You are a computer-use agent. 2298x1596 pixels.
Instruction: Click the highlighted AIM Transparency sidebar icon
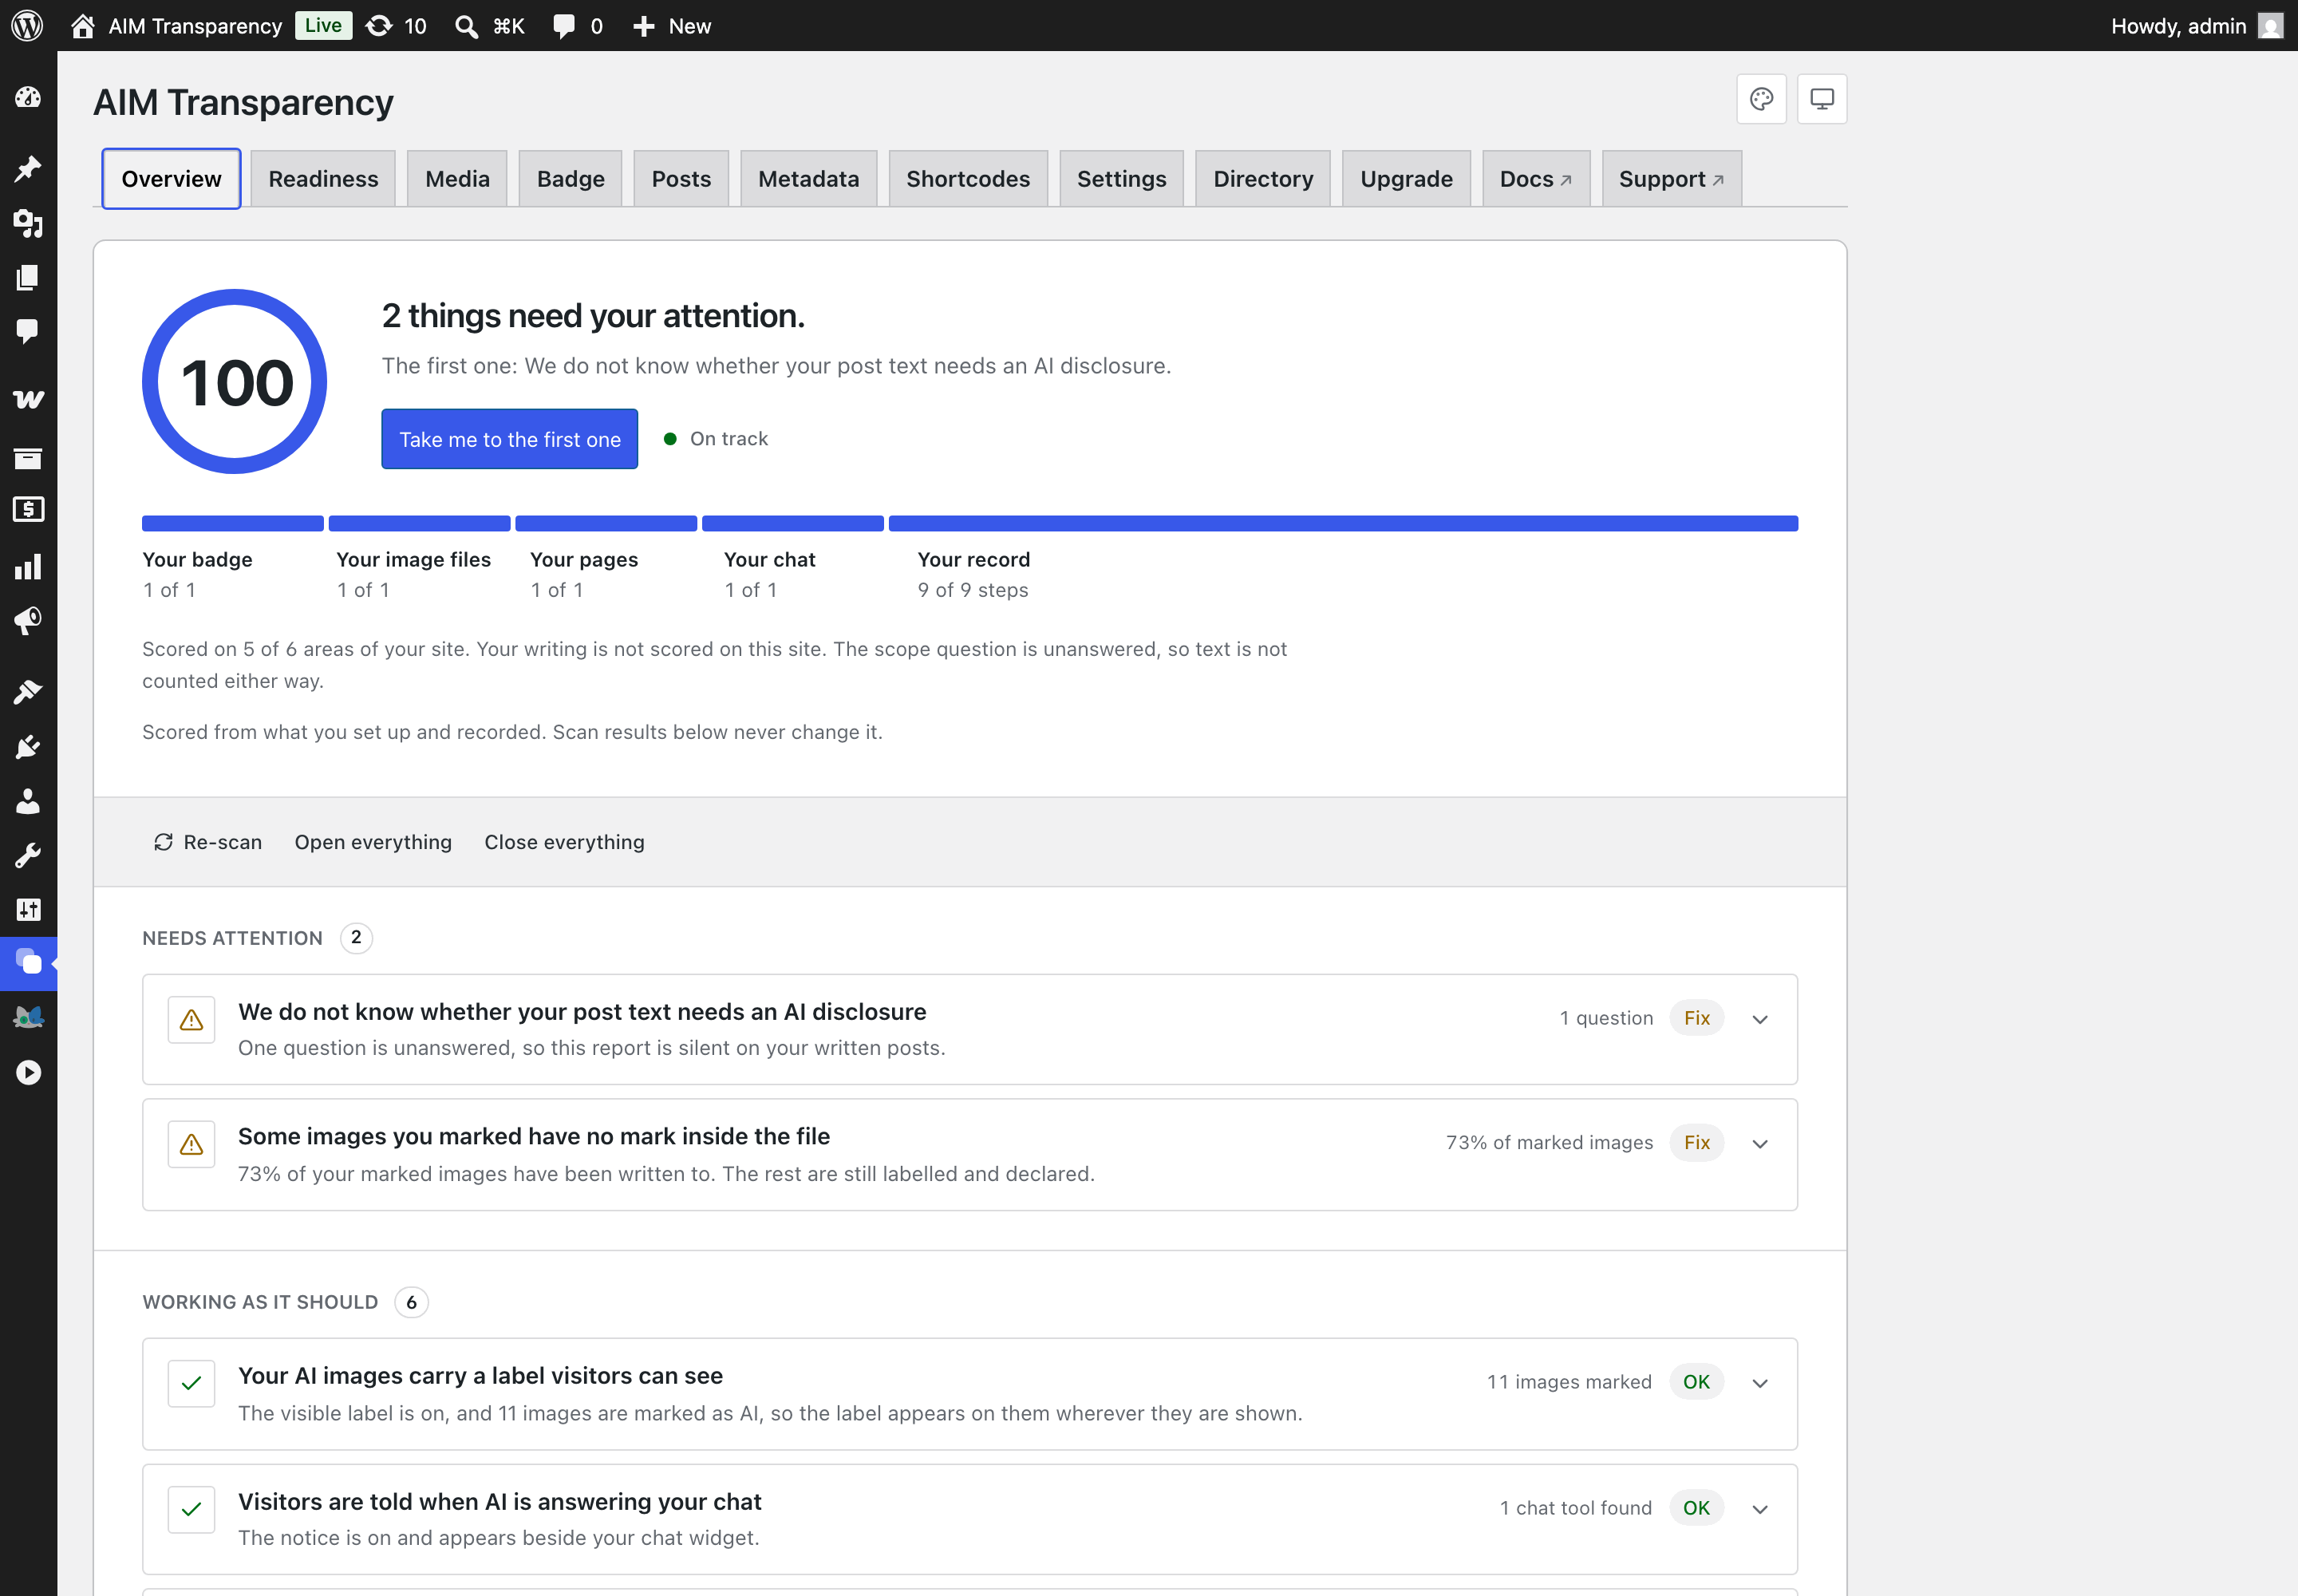[x=28, y=963]
